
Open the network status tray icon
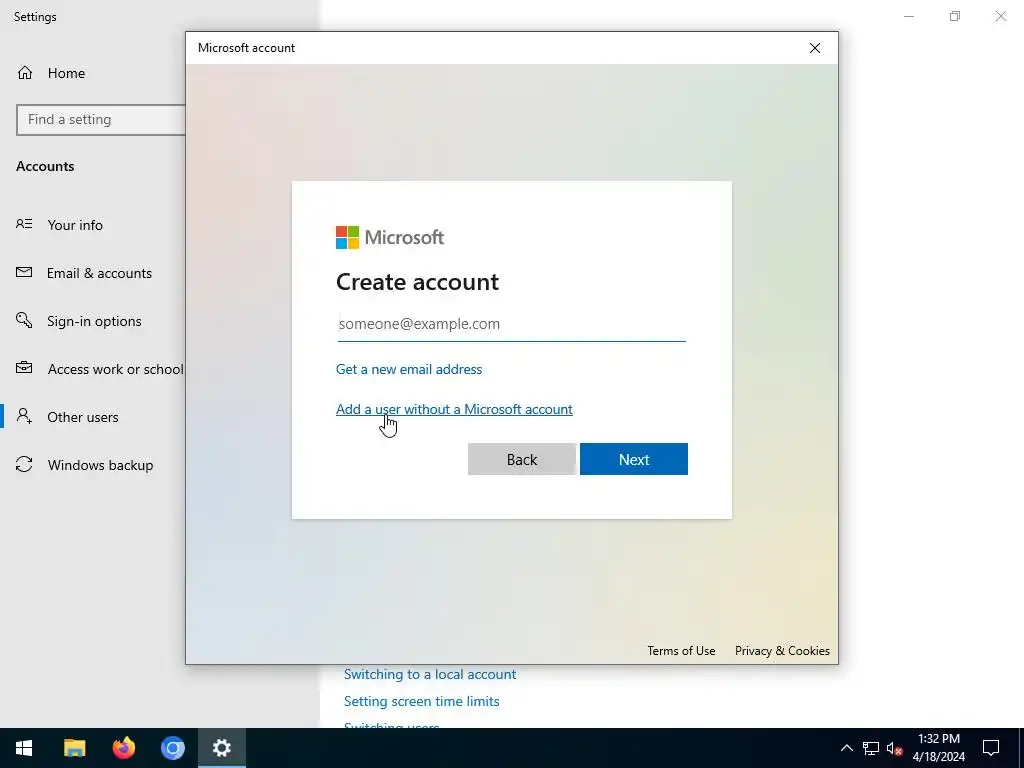(871, 748)
